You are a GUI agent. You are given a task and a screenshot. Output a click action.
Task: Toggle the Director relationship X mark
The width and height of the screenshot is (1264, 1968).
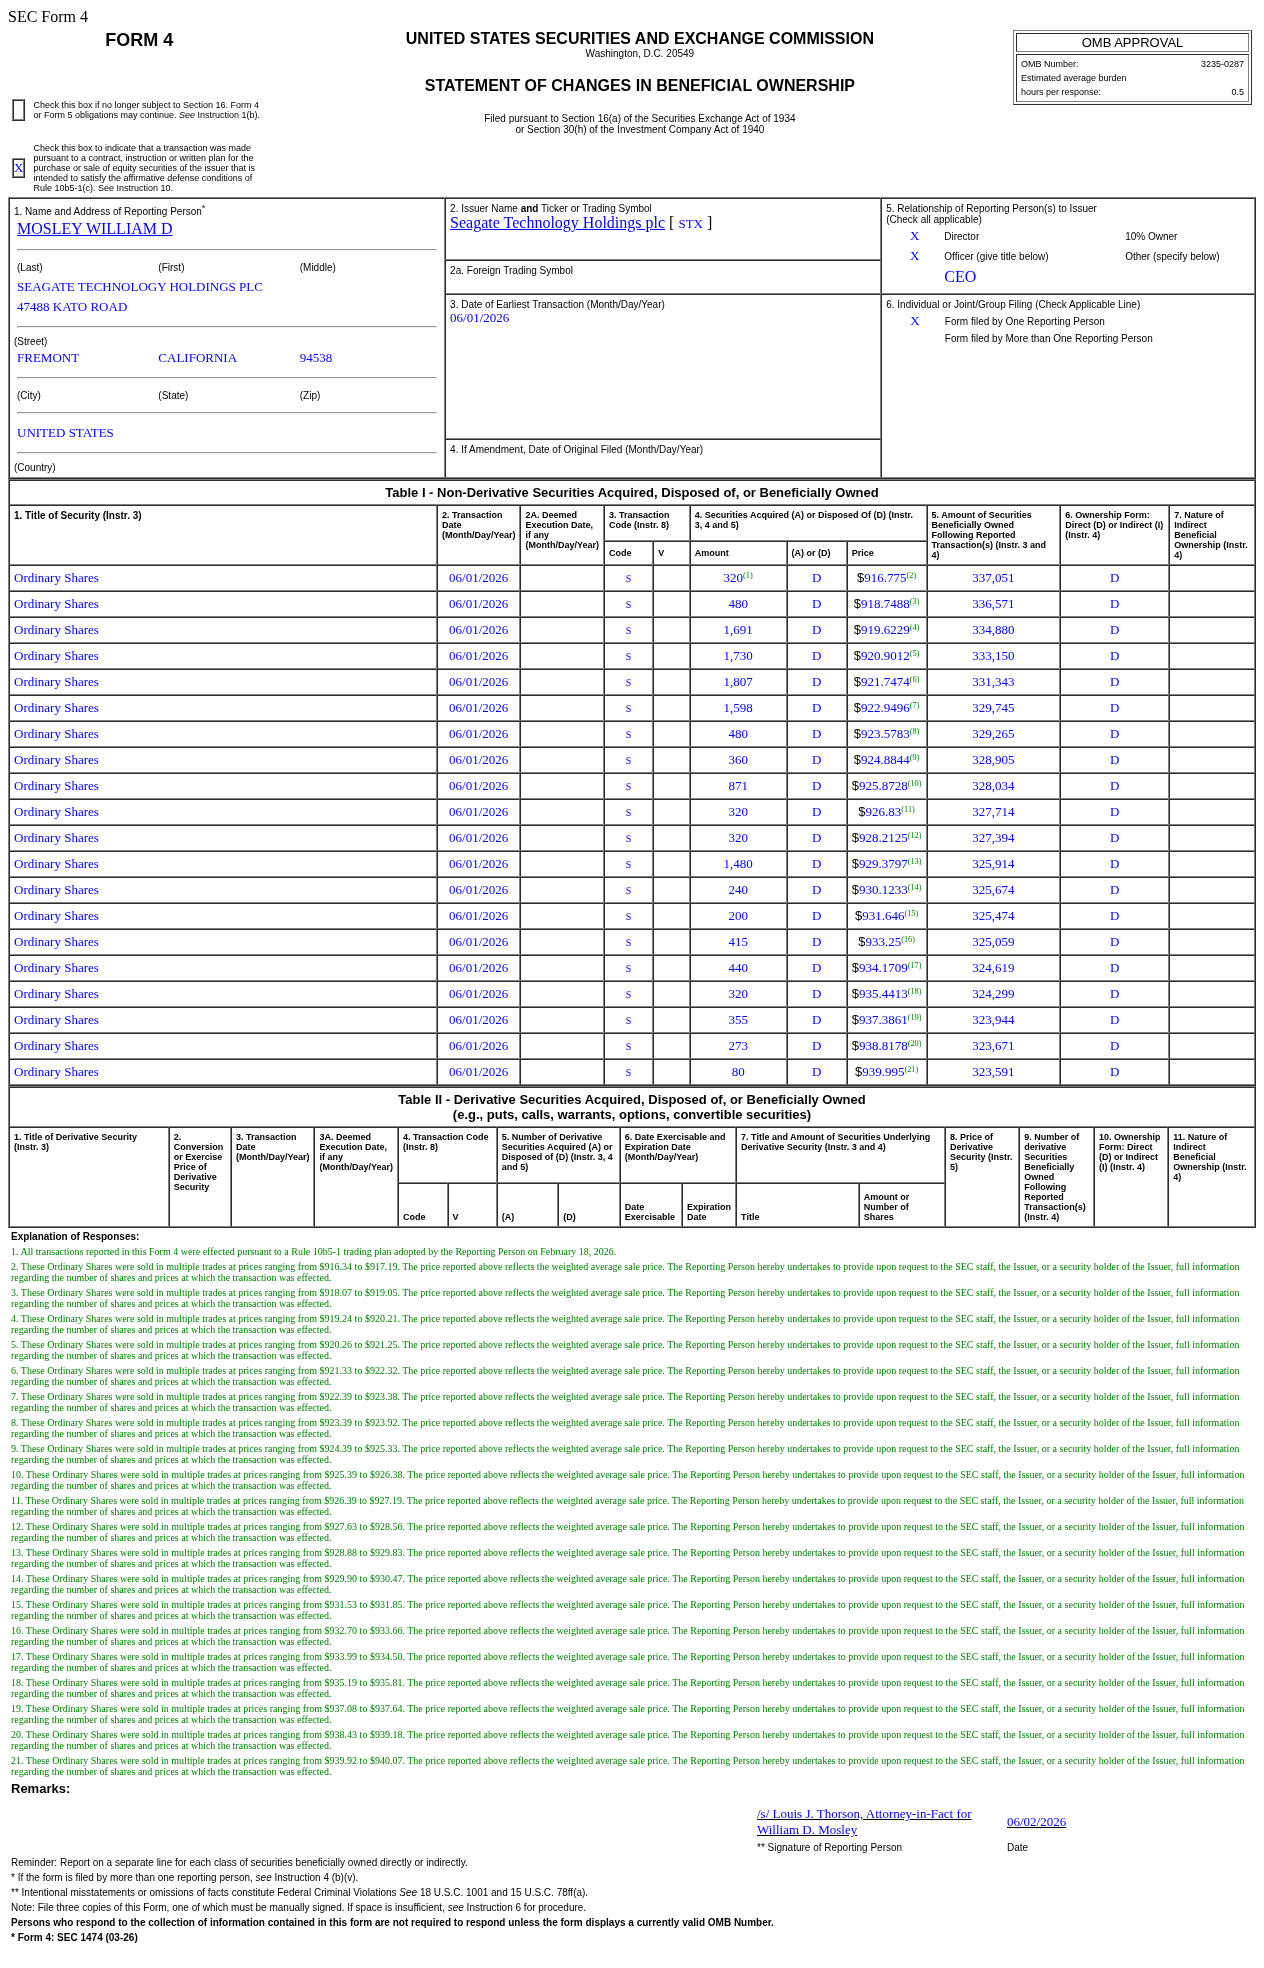click(914, 236)
